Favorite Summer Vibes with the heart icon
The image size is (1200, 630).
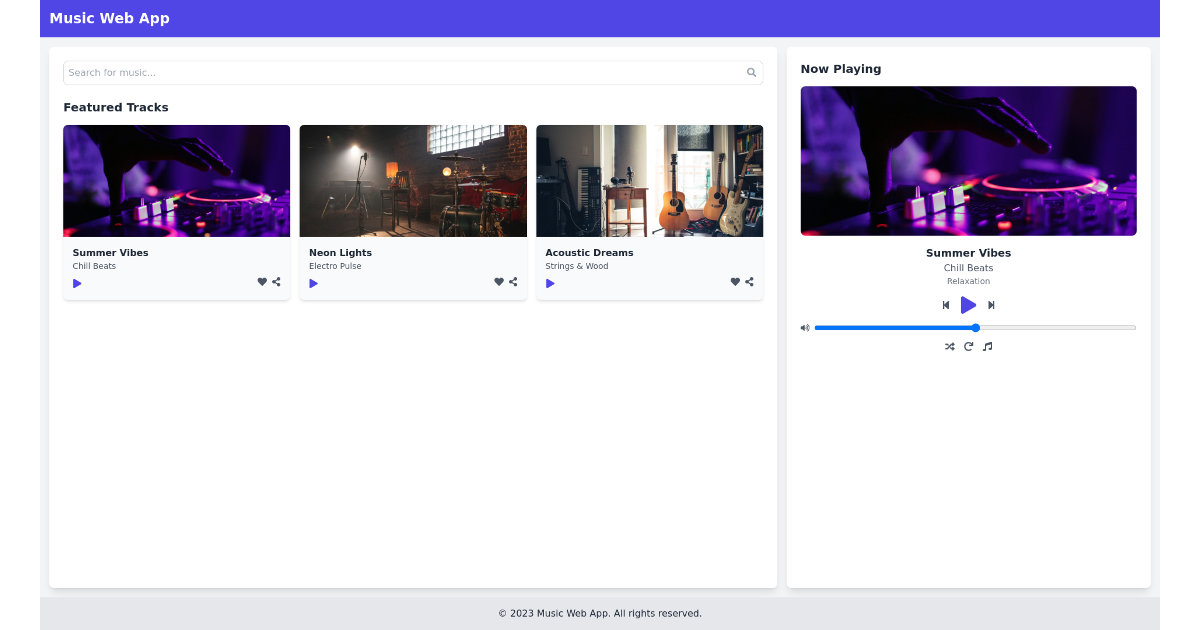point(262,282)
